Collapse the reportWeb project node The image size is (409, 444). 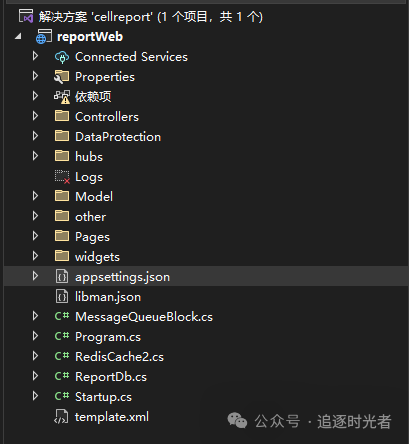click(18, 37)
